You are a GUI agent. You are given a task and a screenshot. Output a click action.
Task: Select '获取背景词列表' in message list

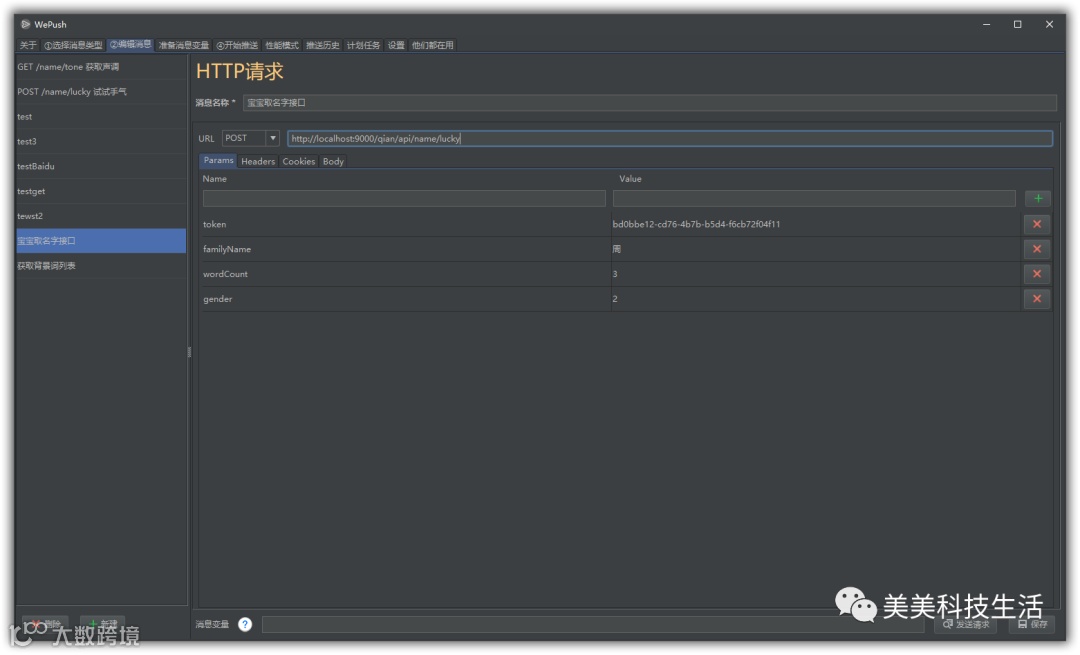[x=101, y=265]
